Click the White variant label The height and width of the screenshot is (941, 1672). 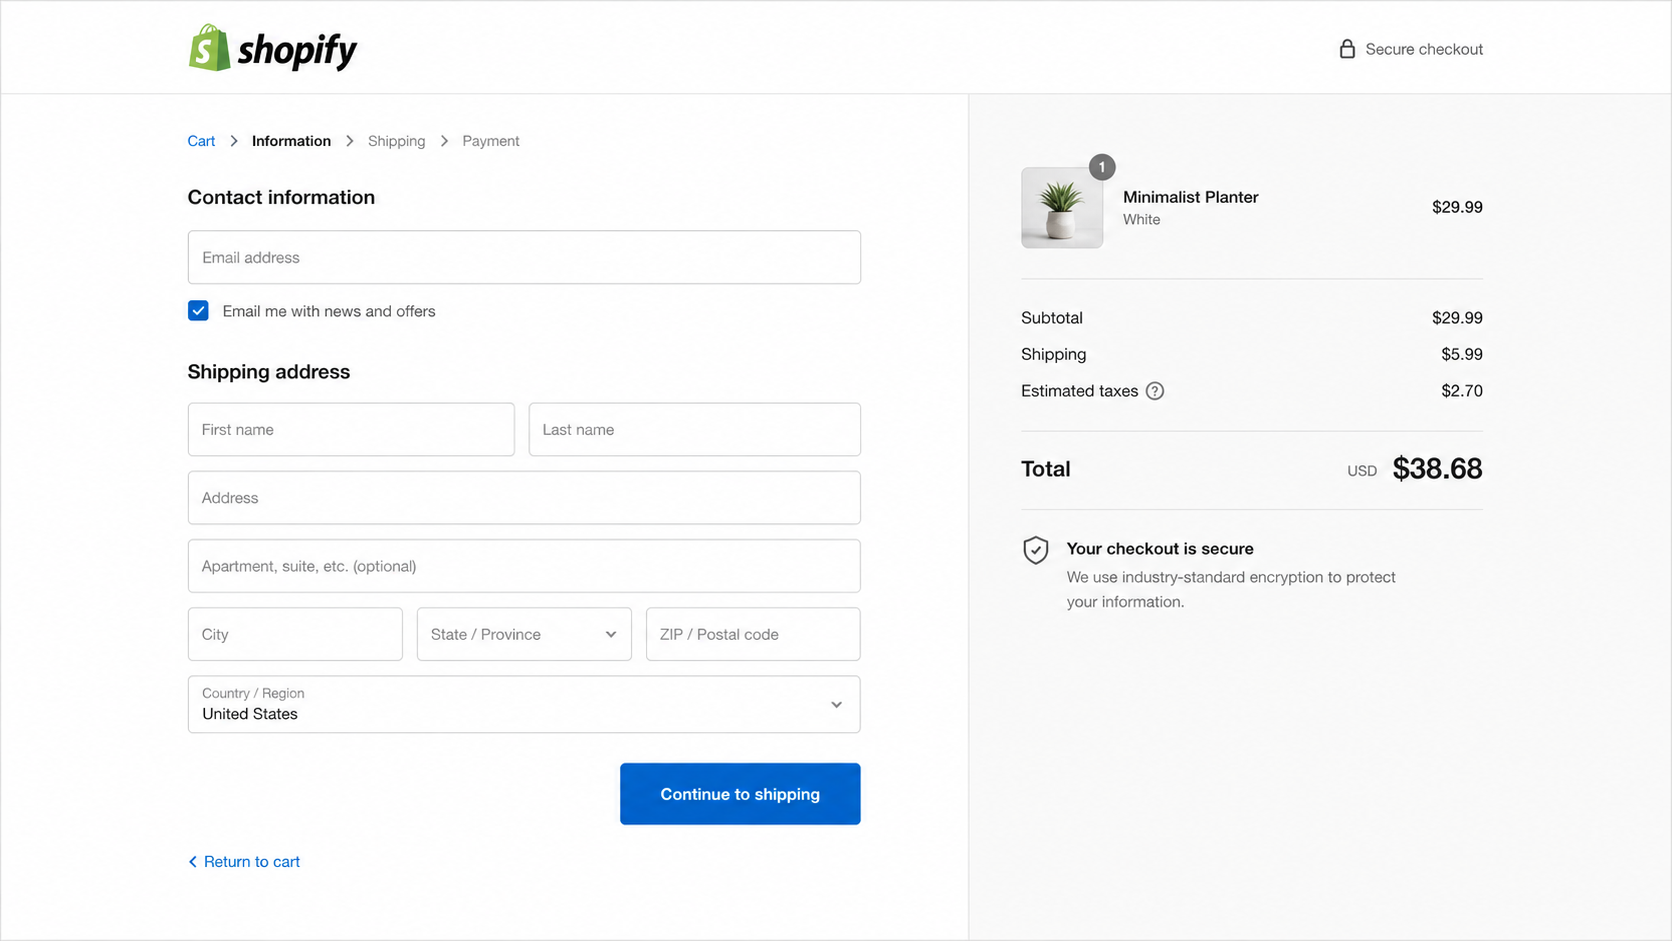click(x=1141, y=220)
